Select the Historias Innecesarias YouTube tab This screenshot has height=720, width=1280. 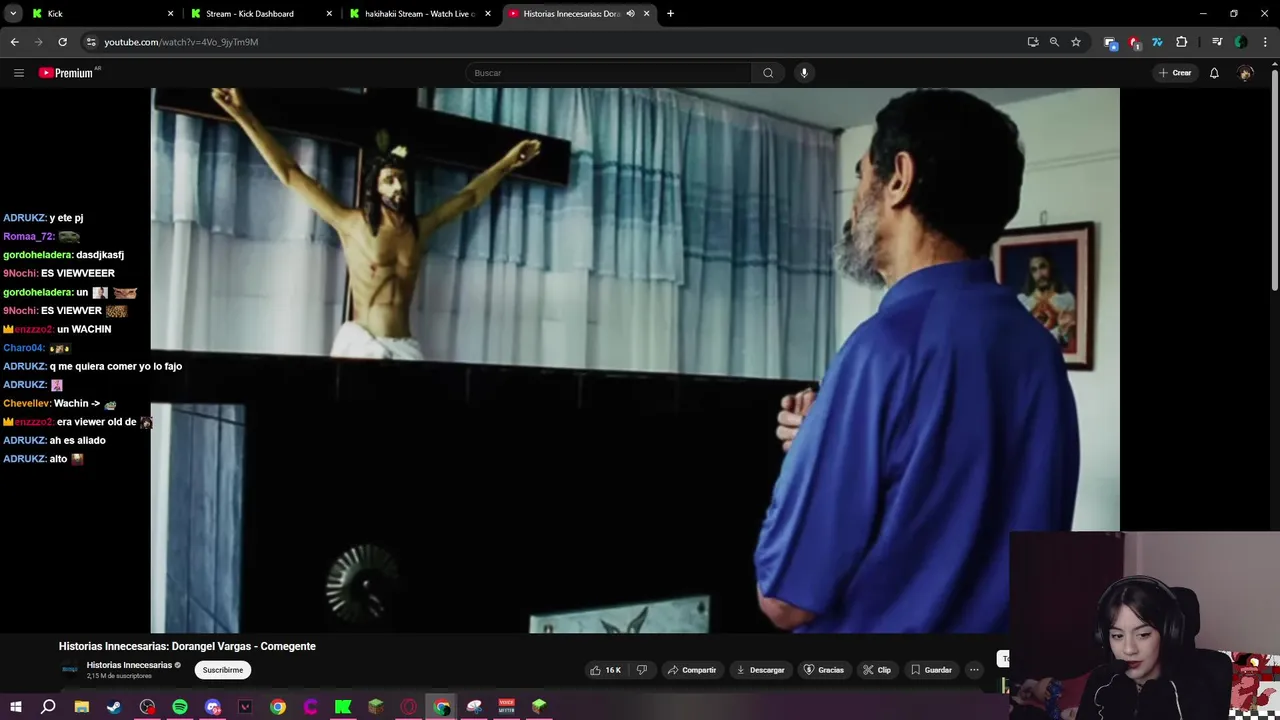pyautogui.click(x=570, y=13)
